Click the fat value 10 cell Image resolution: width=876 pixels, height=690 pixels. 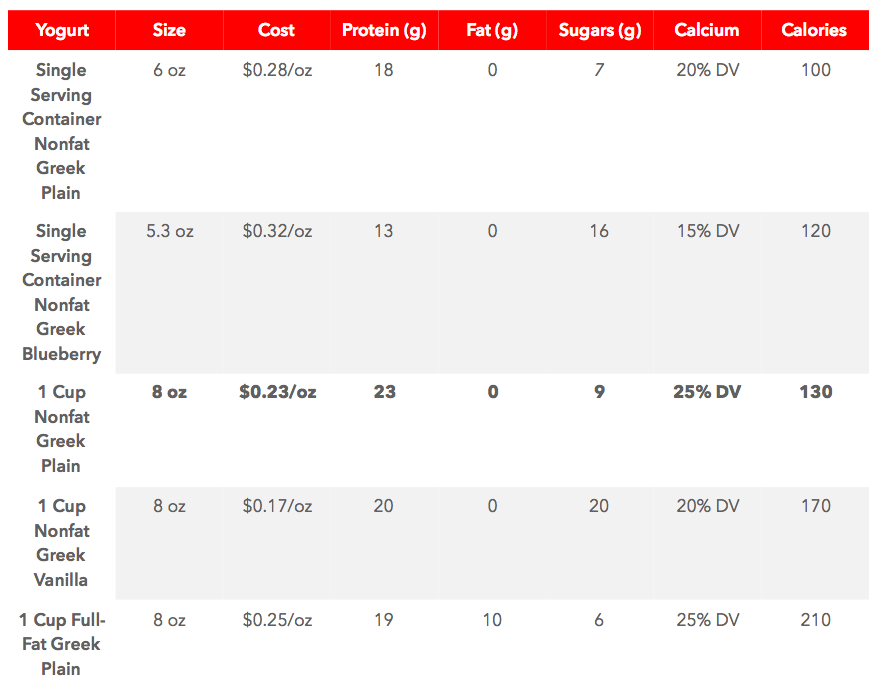click(x=492, y=620)
